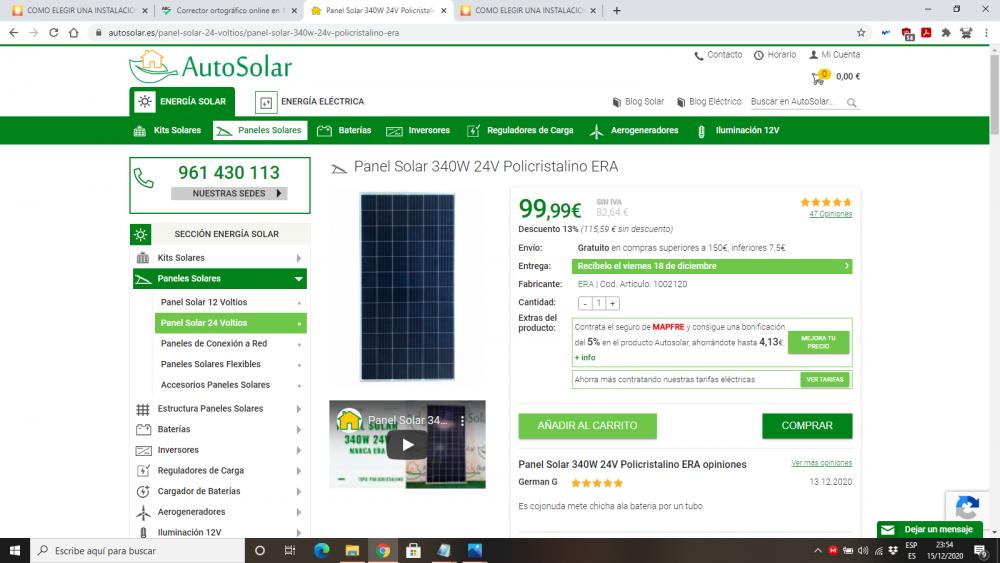The image size is (1000, 563).
Task: Open the 47 Opiniones link
Action: [830, 214]
